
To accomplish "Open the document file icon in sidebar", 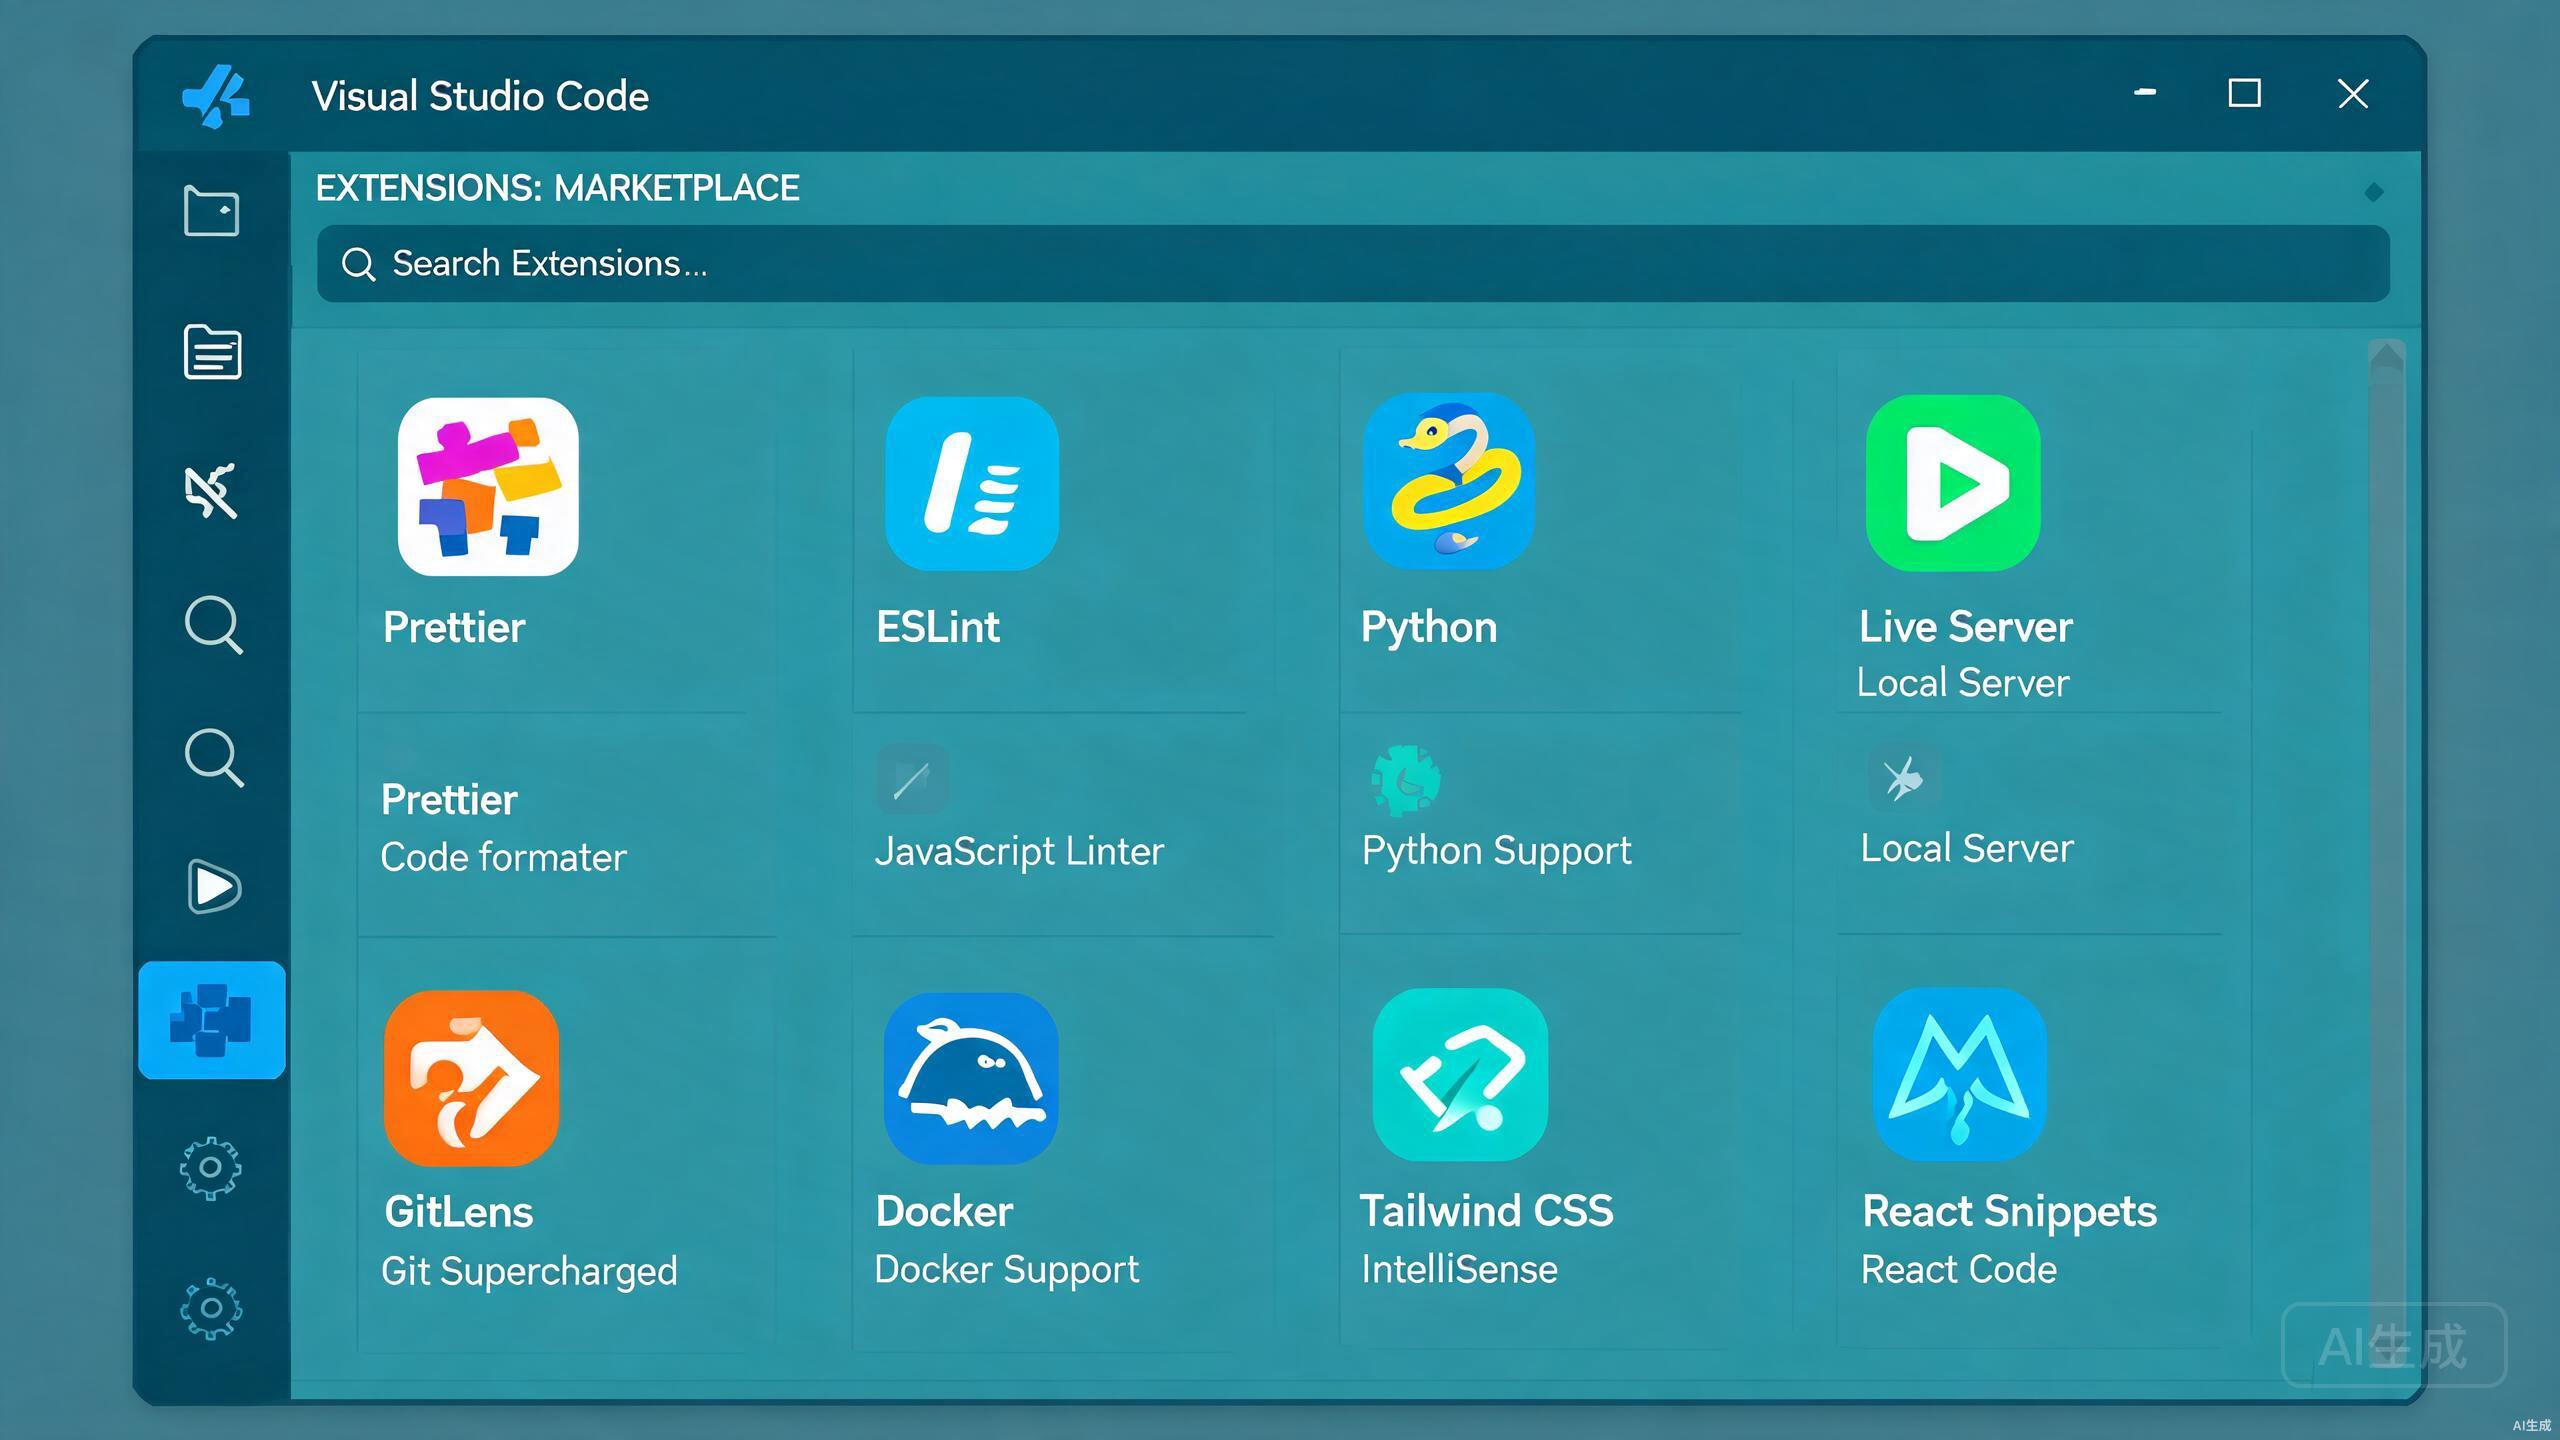I will pyautogui.click(x=212, y=352).
